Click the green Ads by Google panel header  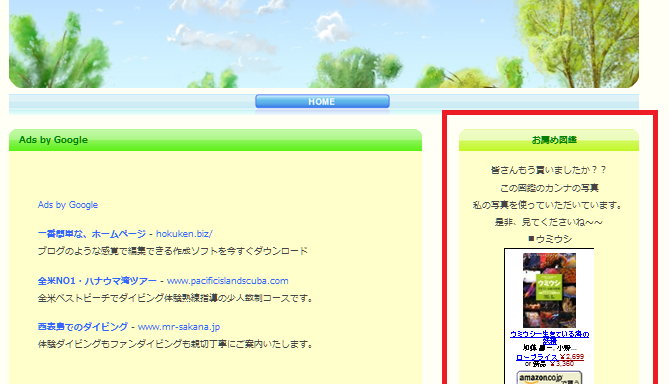click(x=215, y=140)
